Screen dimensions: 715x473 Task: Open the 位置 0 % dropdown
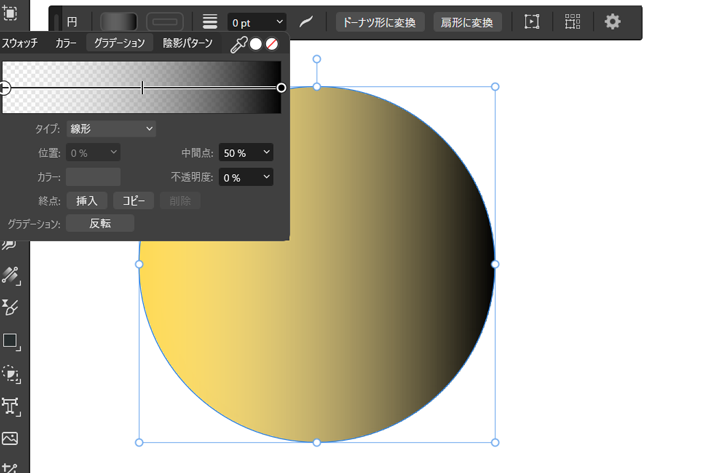click(93, 153)
